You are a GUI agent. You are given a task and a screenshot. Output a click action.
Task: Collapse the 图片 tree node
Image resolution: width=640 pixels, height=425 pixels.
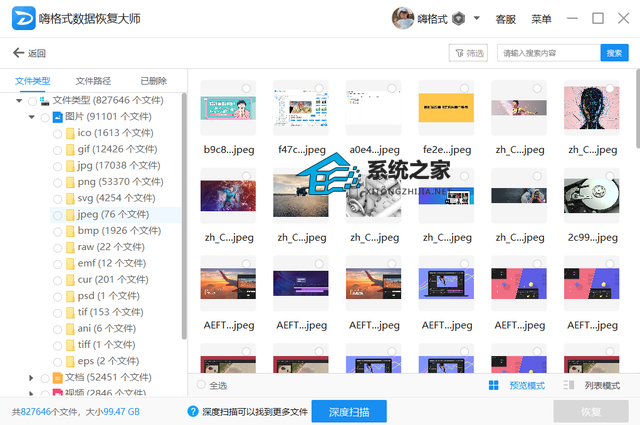32,117
